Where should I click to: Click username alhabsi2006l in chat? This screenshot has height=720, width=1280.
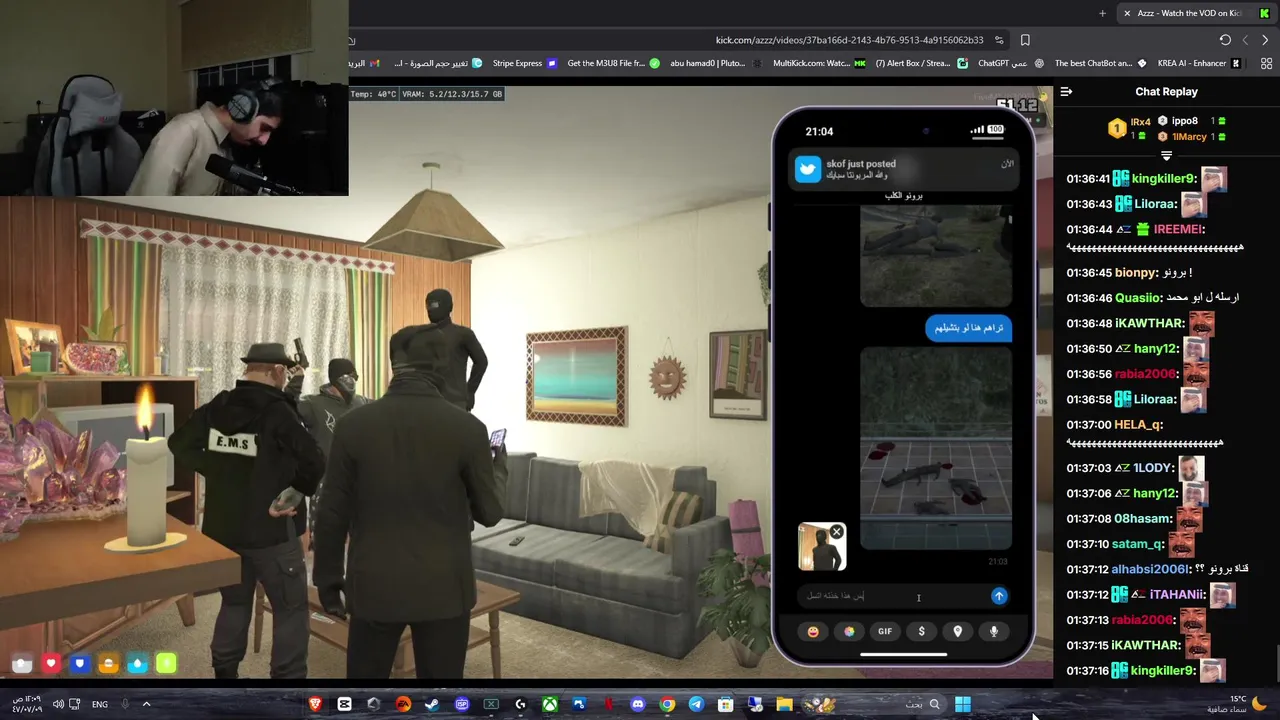coord(1149,569)
